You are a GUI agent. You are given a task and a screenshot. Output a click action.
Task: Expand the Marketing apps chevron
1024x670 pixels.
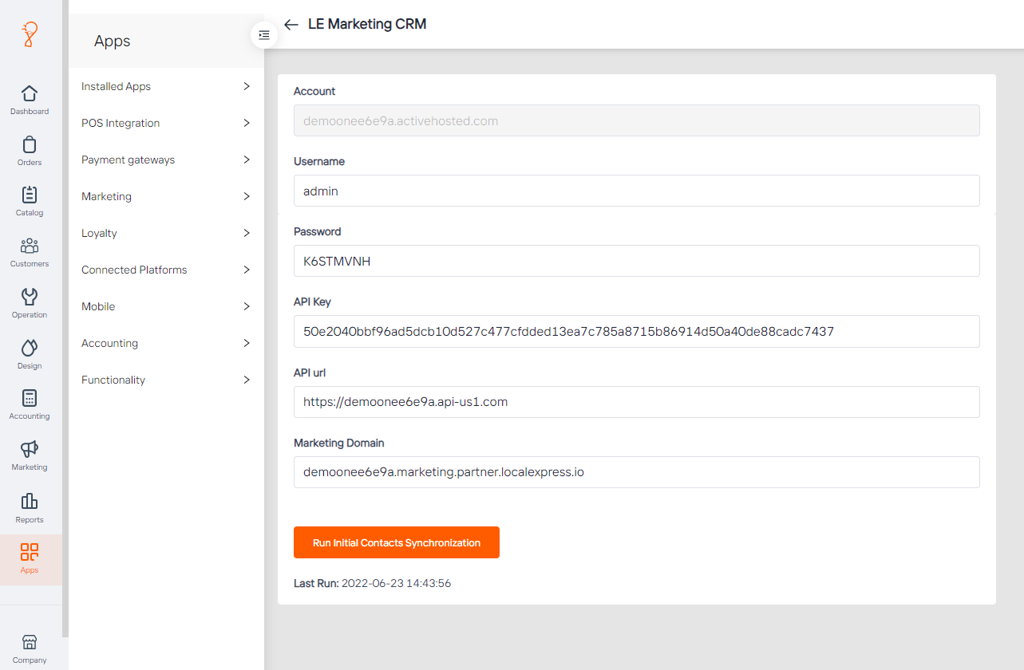click(246, 196)
